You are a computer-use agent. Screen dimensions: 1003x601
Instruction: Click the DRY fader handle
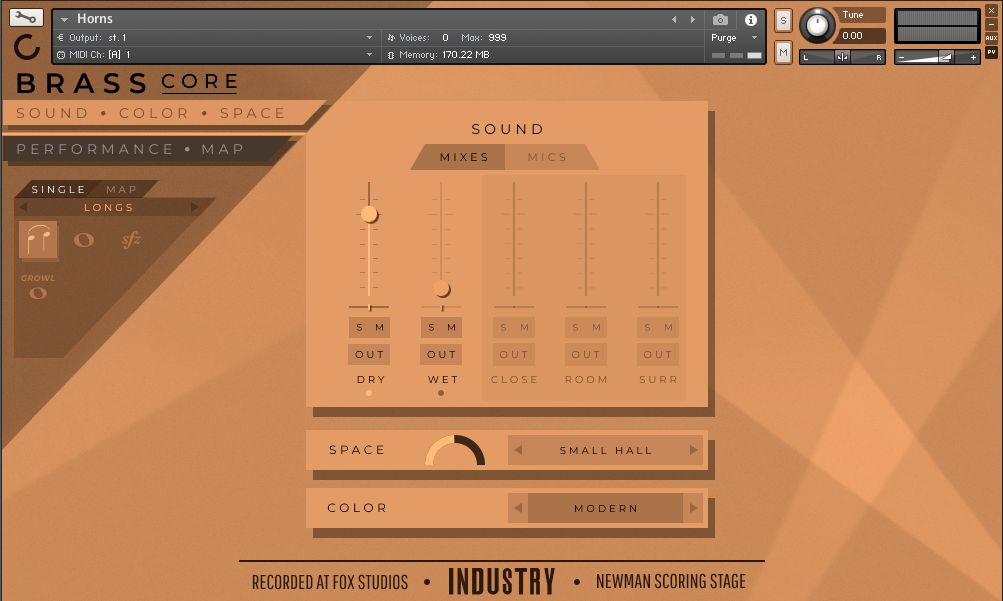[369, 214]
